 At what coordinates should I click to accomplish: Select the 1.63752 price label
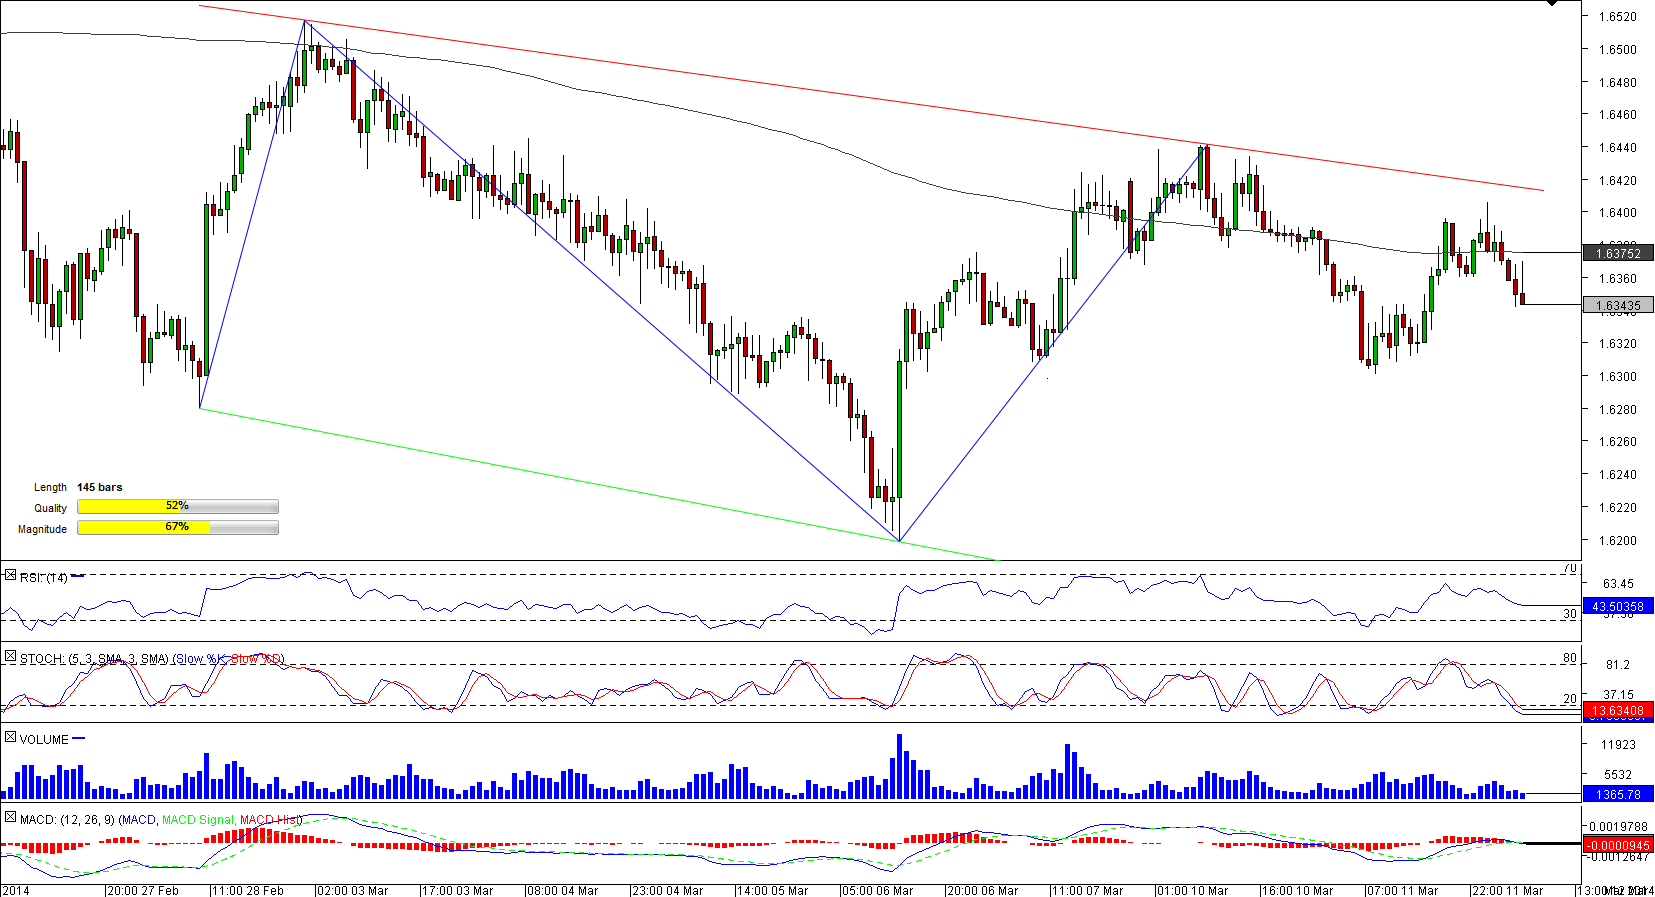point(1617,253)
